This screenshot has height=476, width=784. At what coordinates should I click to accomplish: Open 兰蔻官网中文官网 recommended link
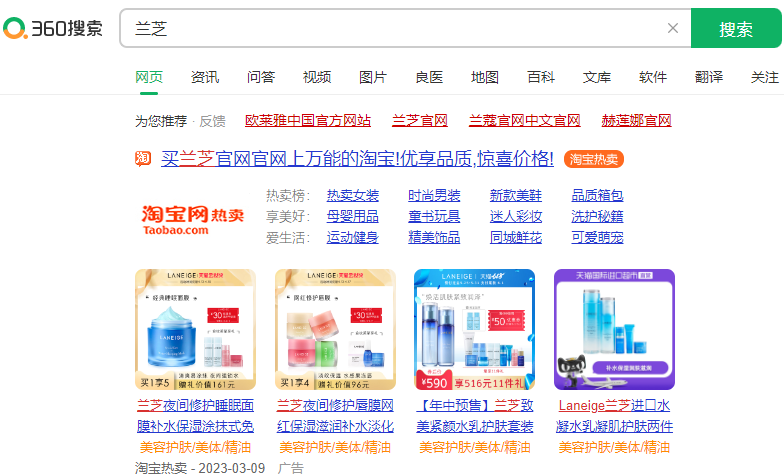coord(524,120)
